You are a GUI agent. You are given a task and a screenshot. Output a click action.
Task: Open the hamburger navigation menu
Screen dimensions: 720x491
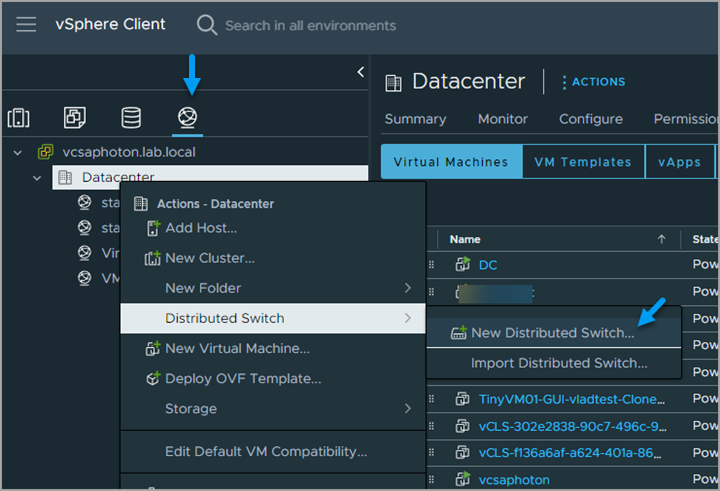click(26, 24)
